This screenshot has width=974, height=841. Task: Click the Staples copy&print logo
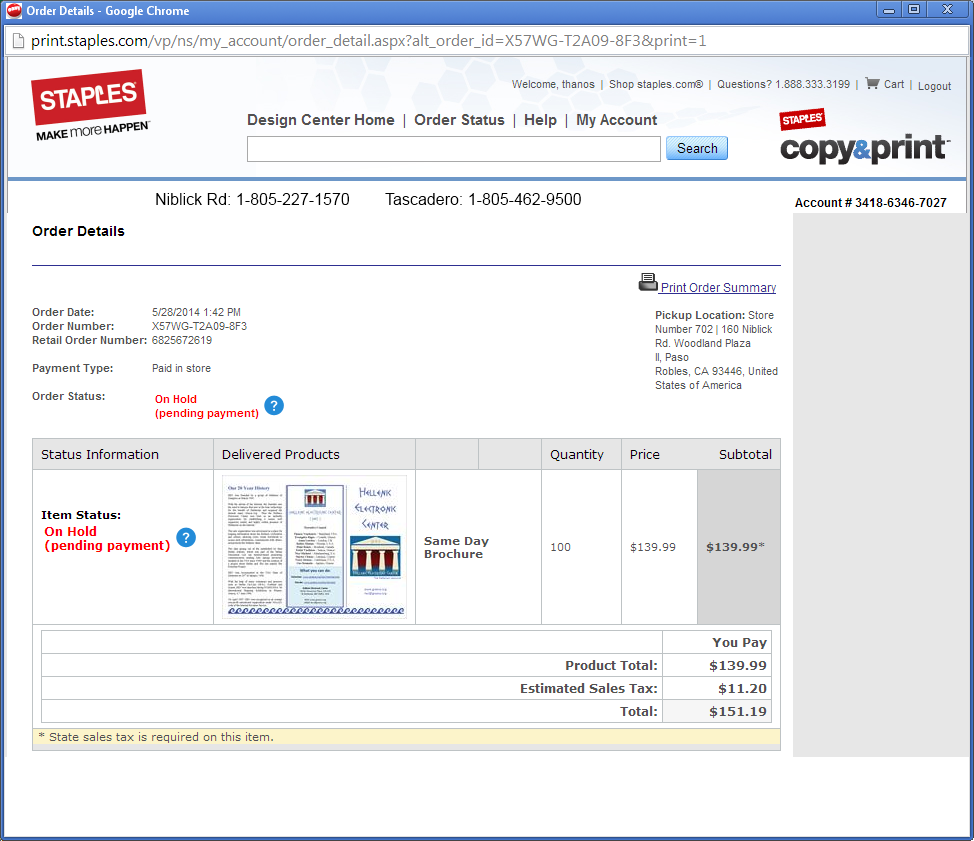point(864,136)
